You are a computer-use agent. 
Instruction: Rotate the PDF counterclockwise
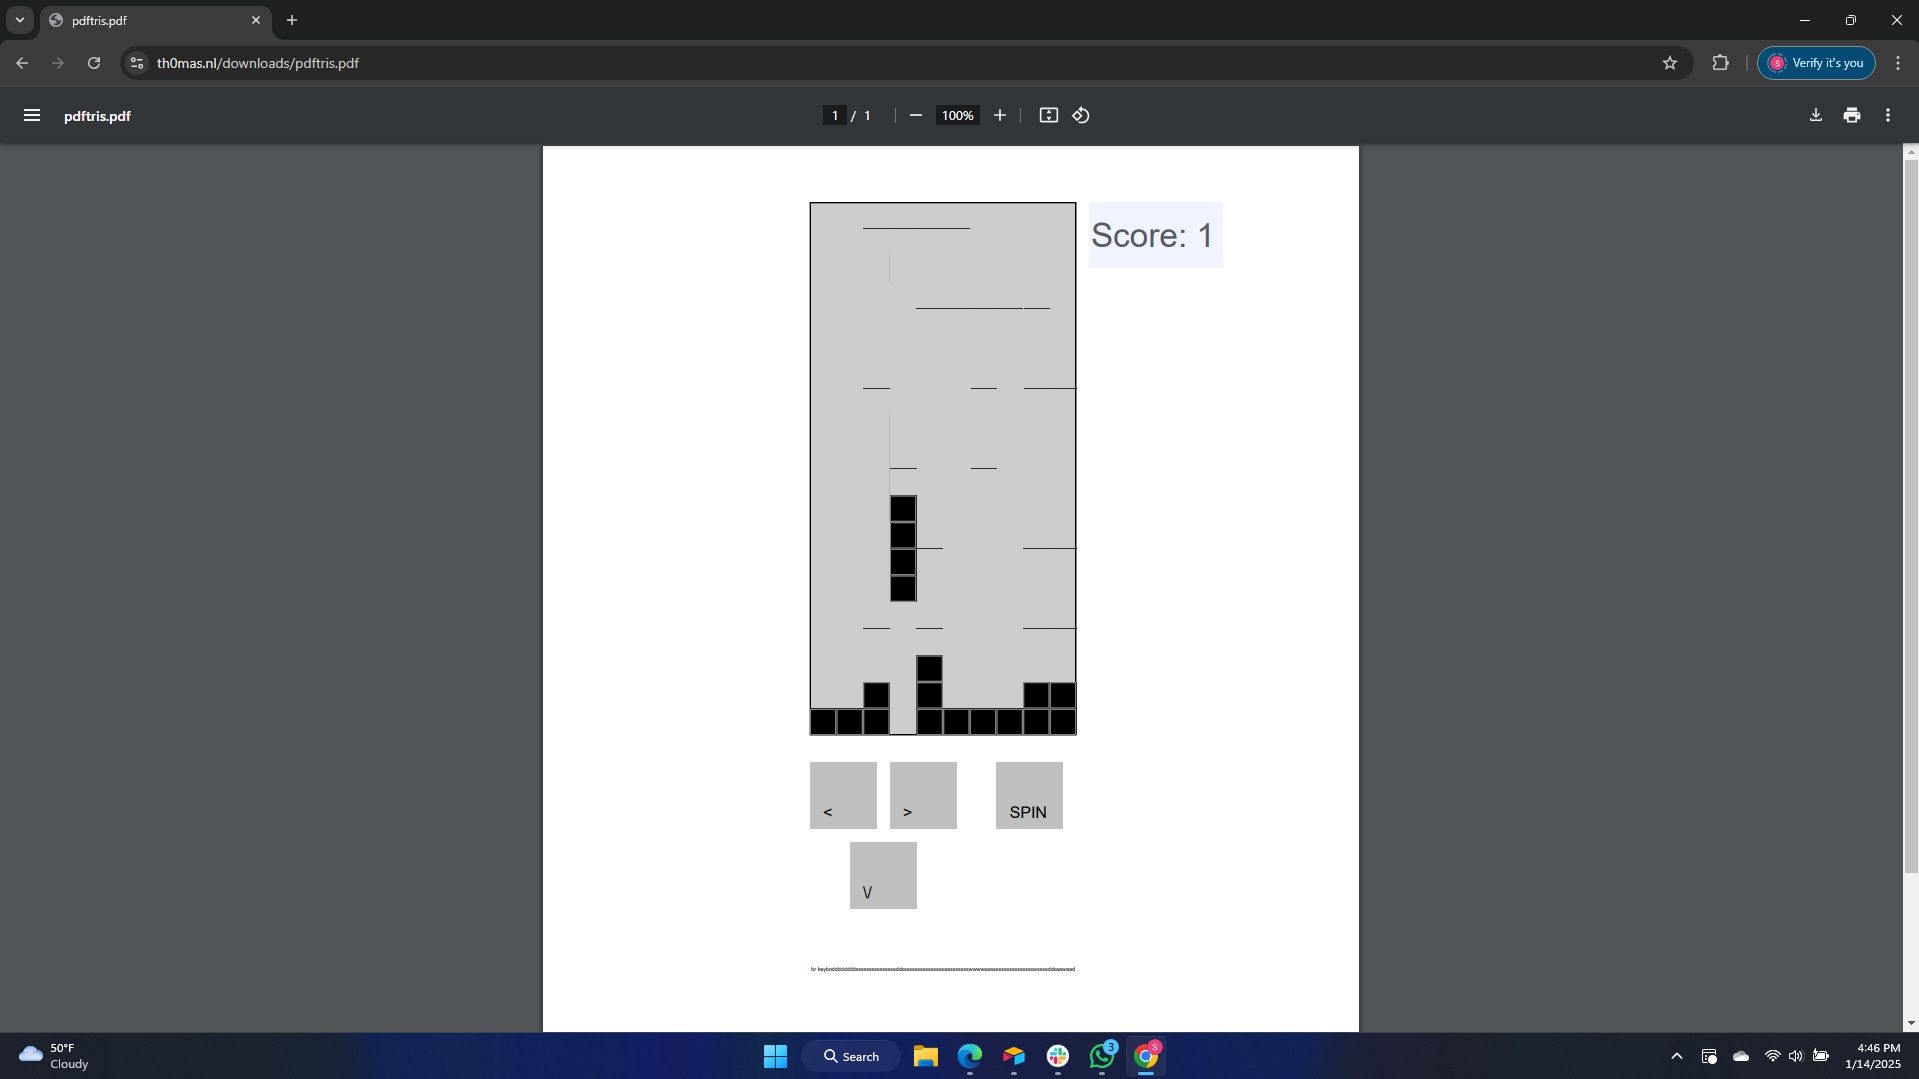(x=1080, y=115)
